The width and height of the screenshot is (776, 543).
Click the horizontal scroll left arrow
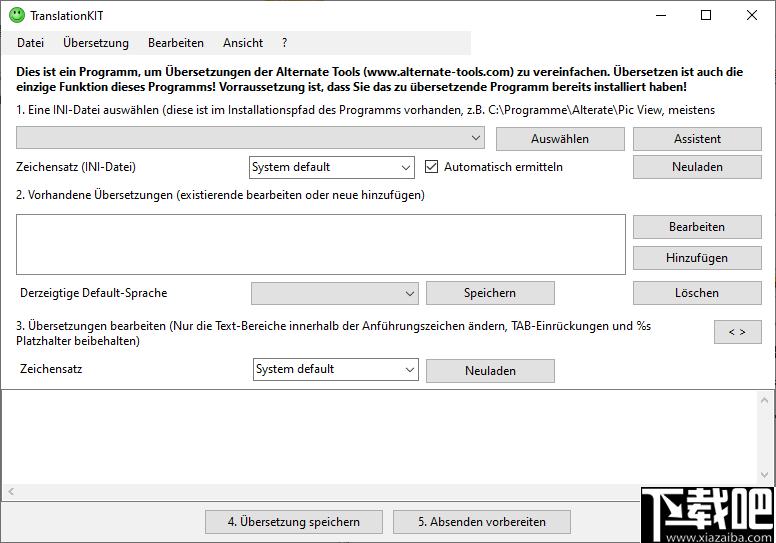pyautogui.click(x=11, y=492)
